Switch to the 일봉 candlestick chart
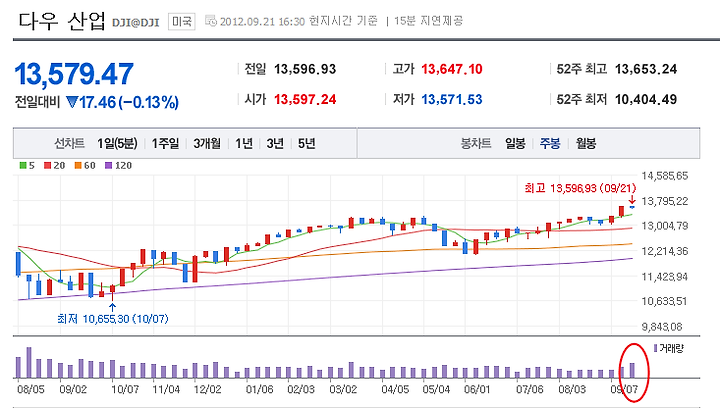Image resolution: width=720 pixels, height=408 pixels. tap(515, 144)
